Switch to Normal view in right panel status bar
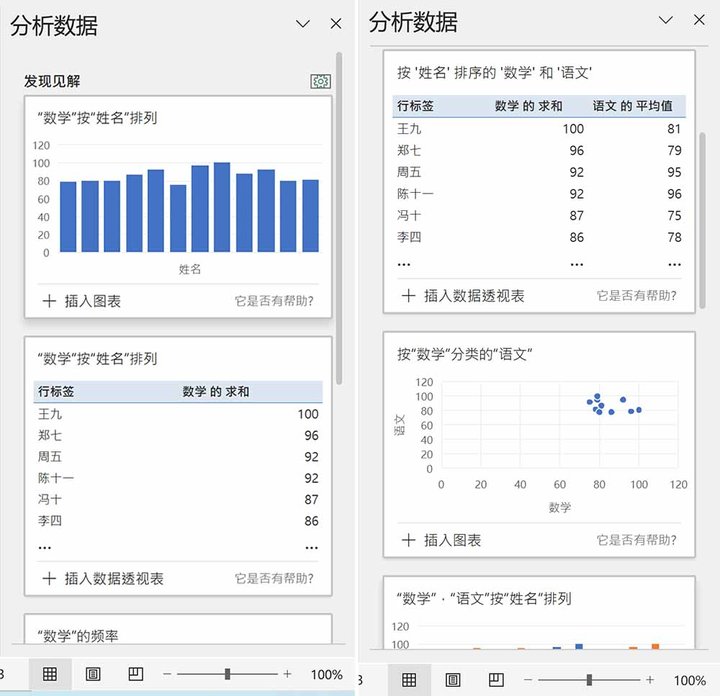Screen dimensions: 720x696 pos(409,680)
